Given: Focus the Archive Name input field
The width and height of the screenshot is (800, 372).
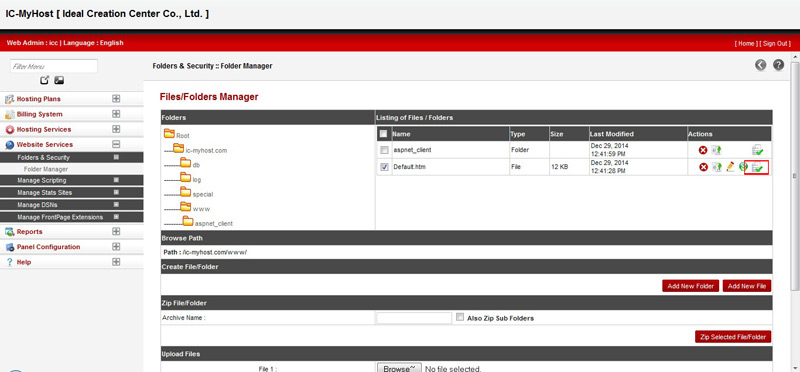Looking at the screenshot, I should point(414,318).
